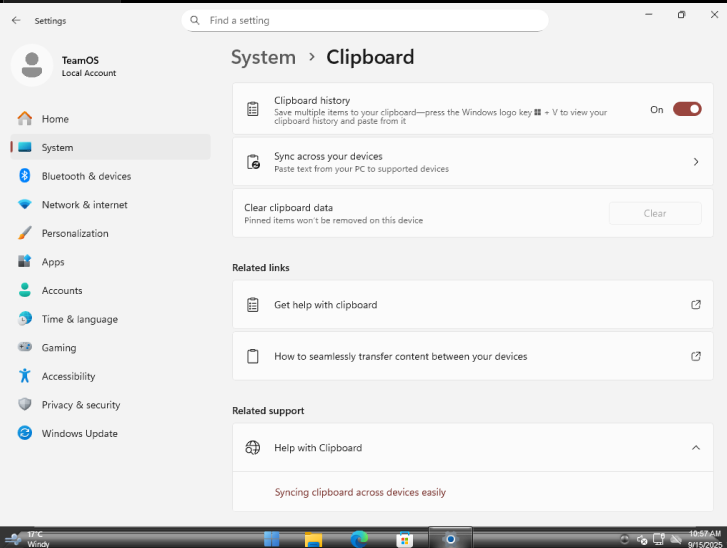The width and height of the screenshot is (727, 548).
Task: Click the Related links heading
Action: (x=261, y=268)
